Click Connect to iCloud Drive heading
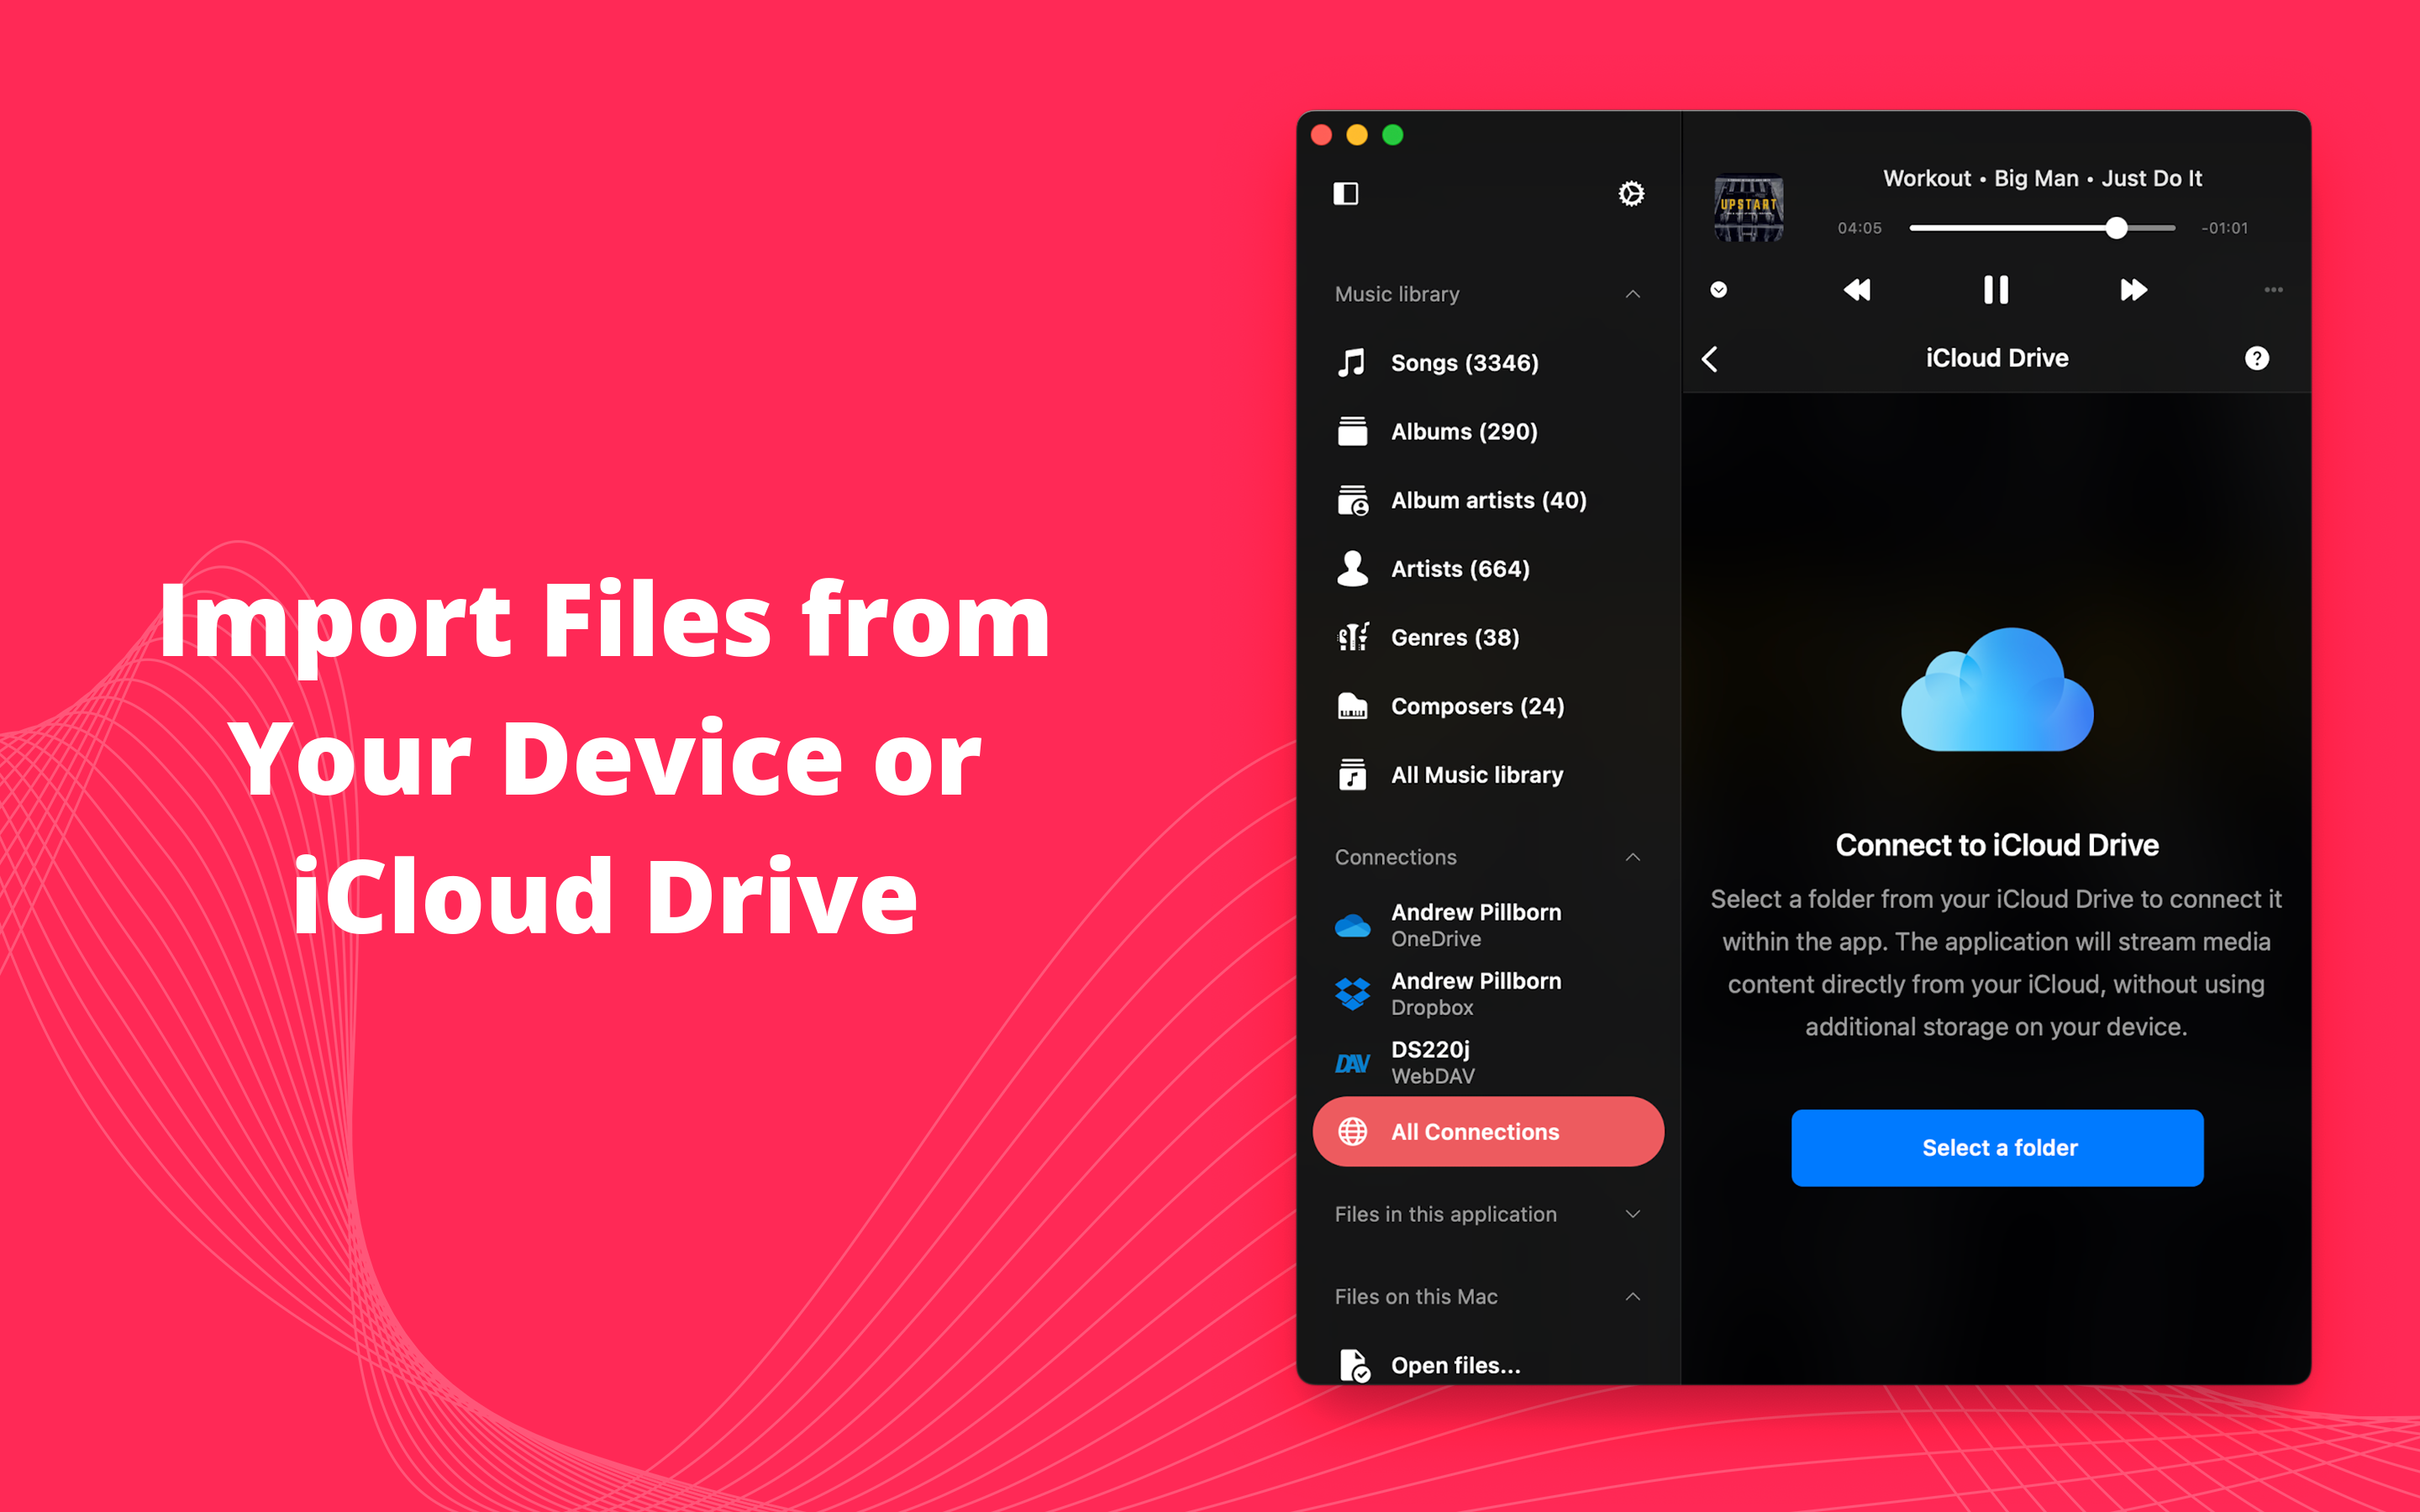 tap(1997, 845)
